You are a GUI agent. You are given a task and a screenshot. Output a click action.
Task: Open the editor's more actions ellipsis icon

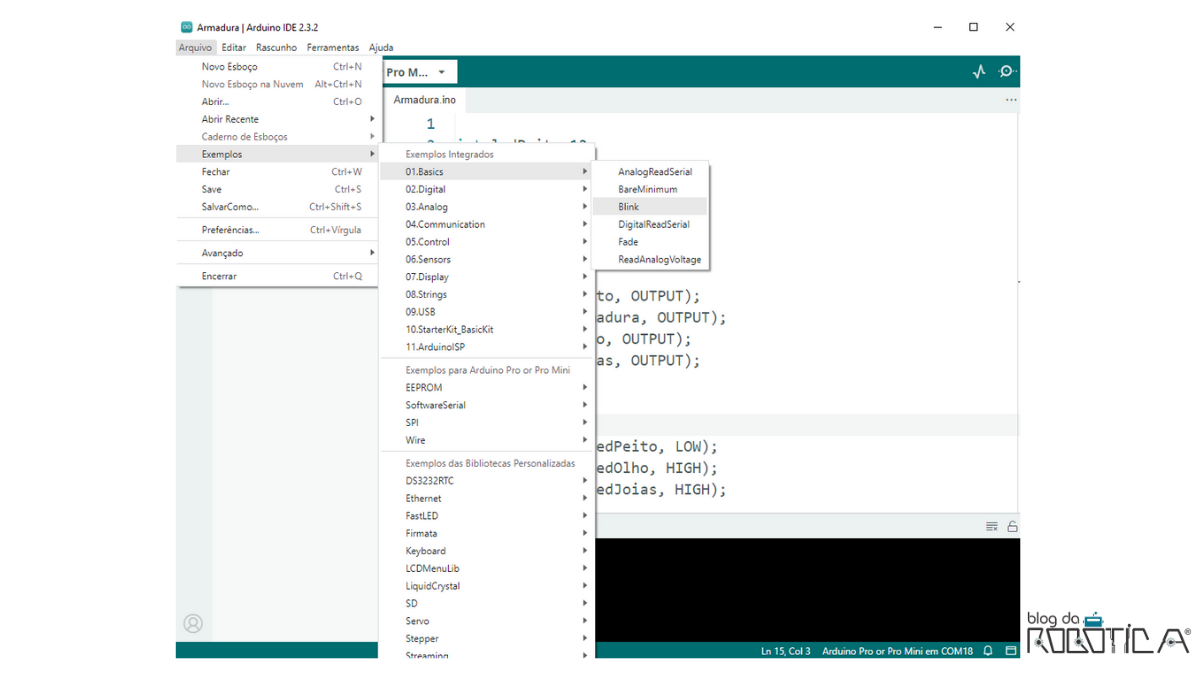[x=1010, y=100]
